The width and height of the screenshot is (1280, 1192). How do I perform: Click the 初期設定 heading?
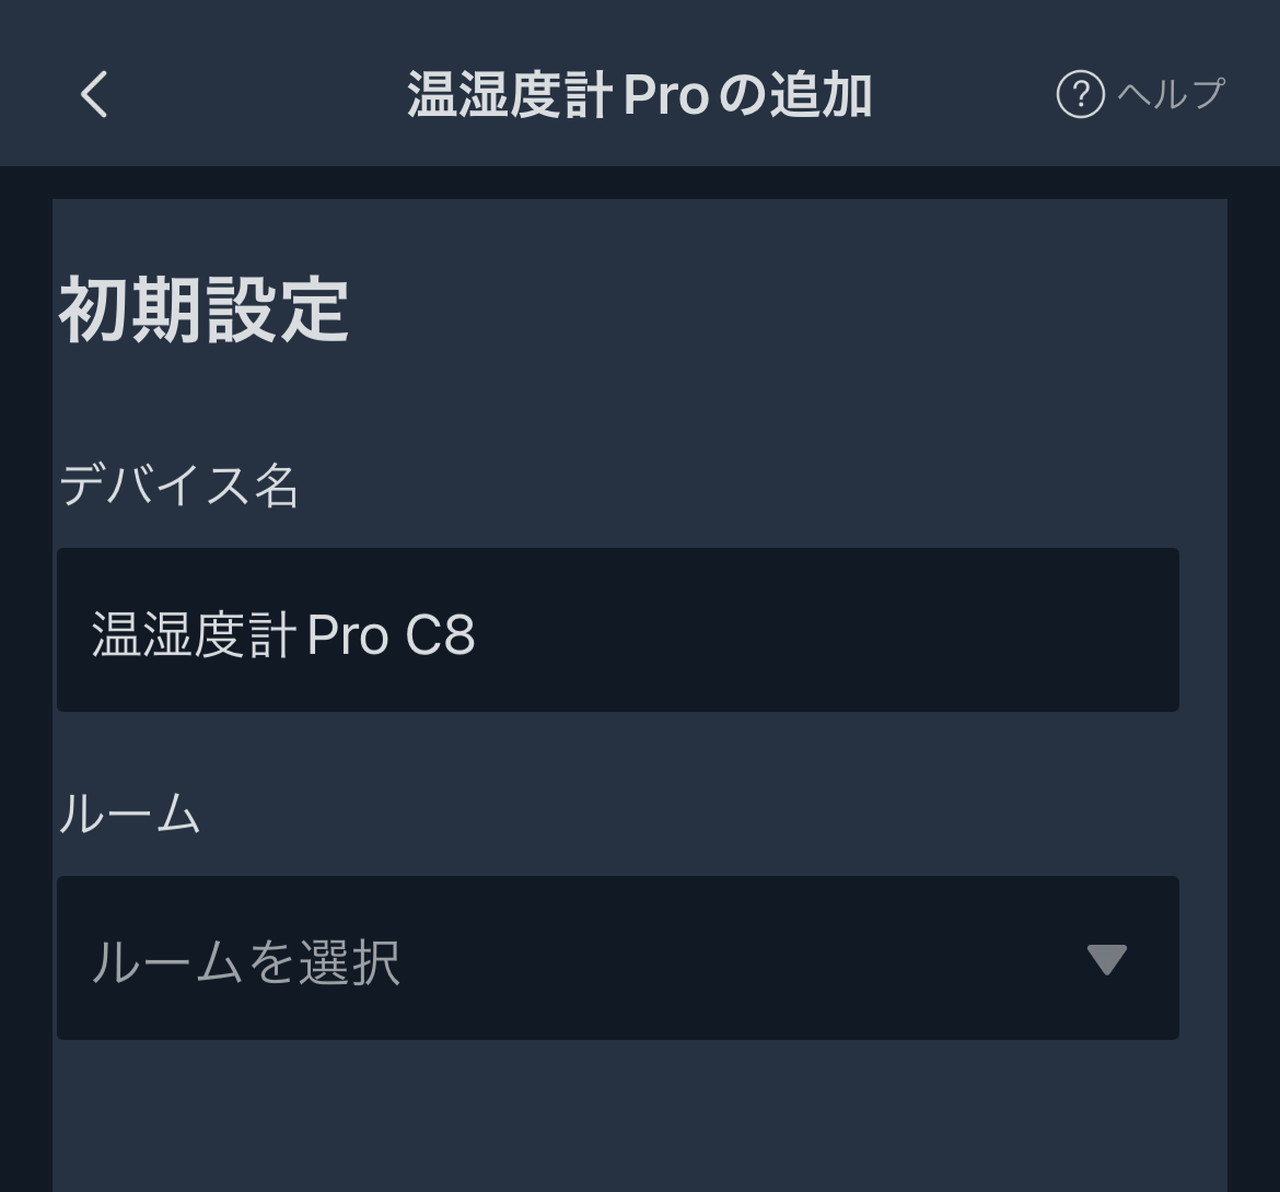click(x=204, y=311)
